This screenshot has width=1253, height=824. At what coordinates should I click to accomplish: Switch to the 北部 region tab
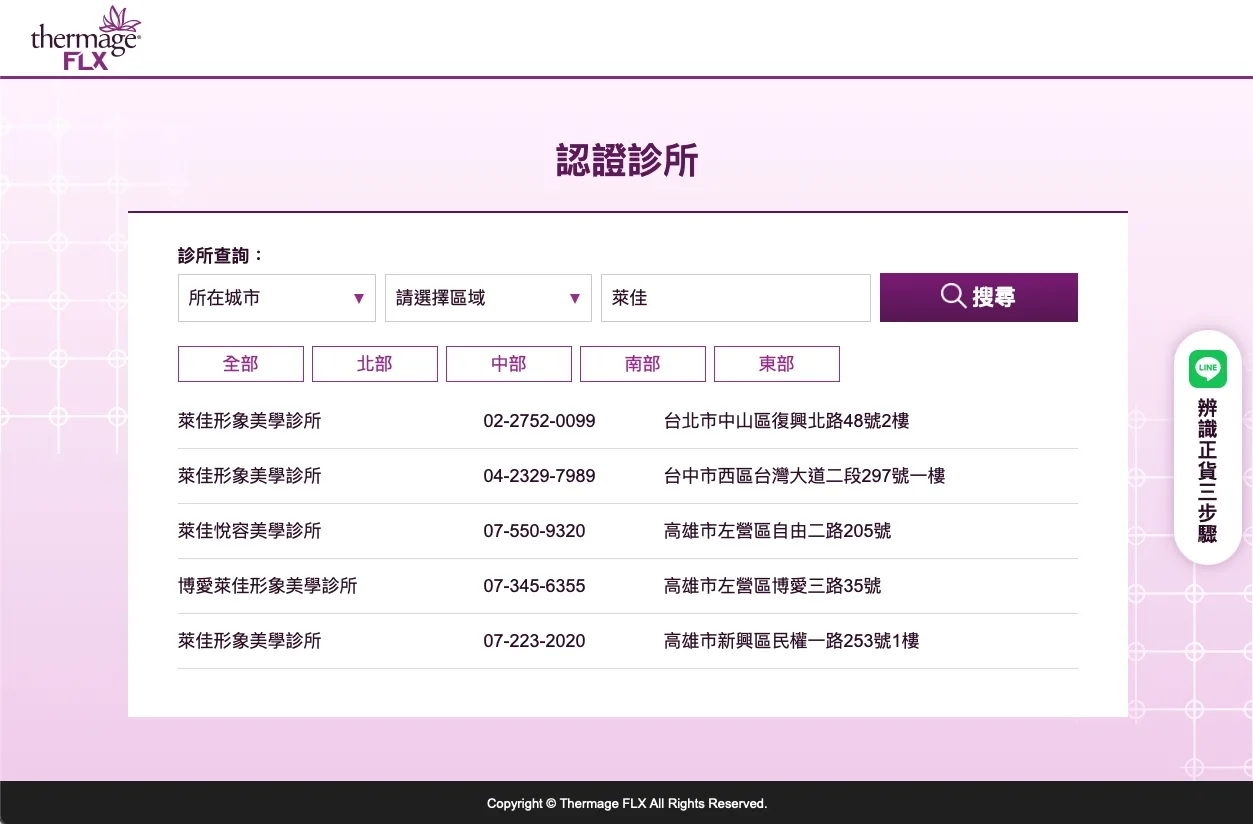[x=374, y=364]
